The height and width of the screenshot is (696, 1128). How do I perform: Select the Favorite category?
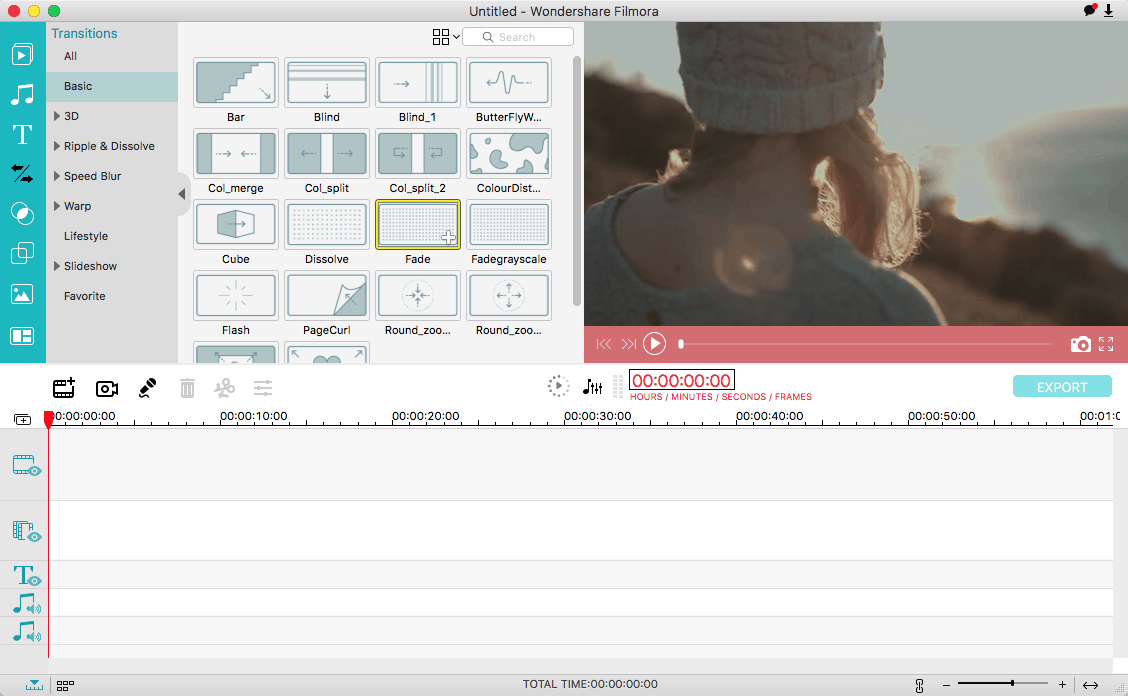(84, 296)
